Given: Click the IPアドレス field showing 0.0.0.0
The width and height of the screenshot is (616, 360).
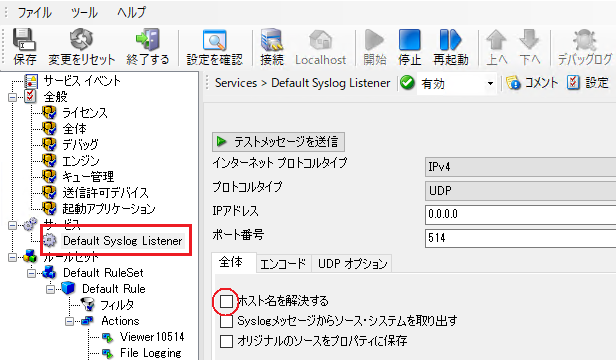Looking at the screenshot, I should click(x=520, y=215).
